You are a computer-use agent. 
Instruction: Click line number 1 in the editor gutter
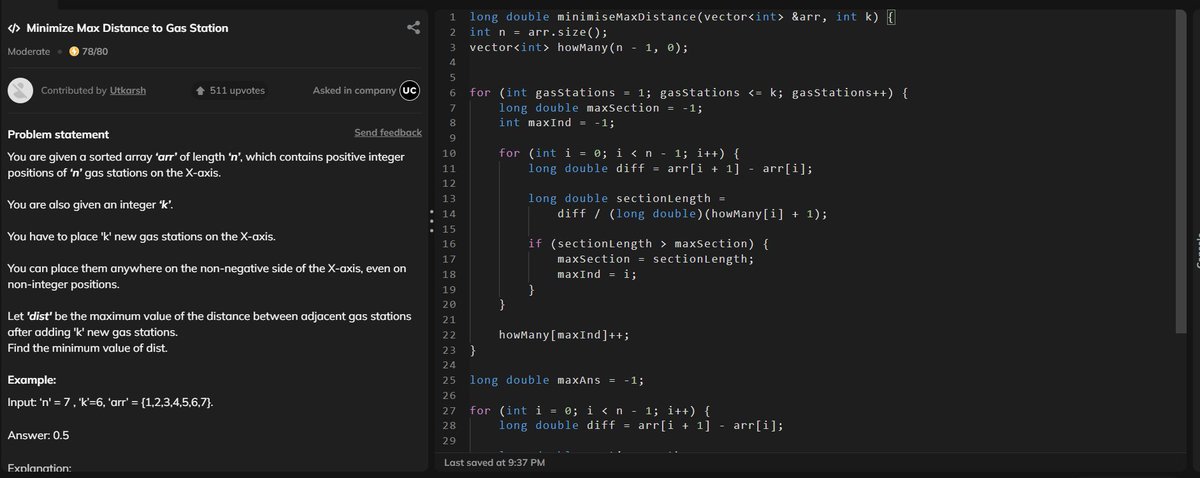tap(453, 17)
